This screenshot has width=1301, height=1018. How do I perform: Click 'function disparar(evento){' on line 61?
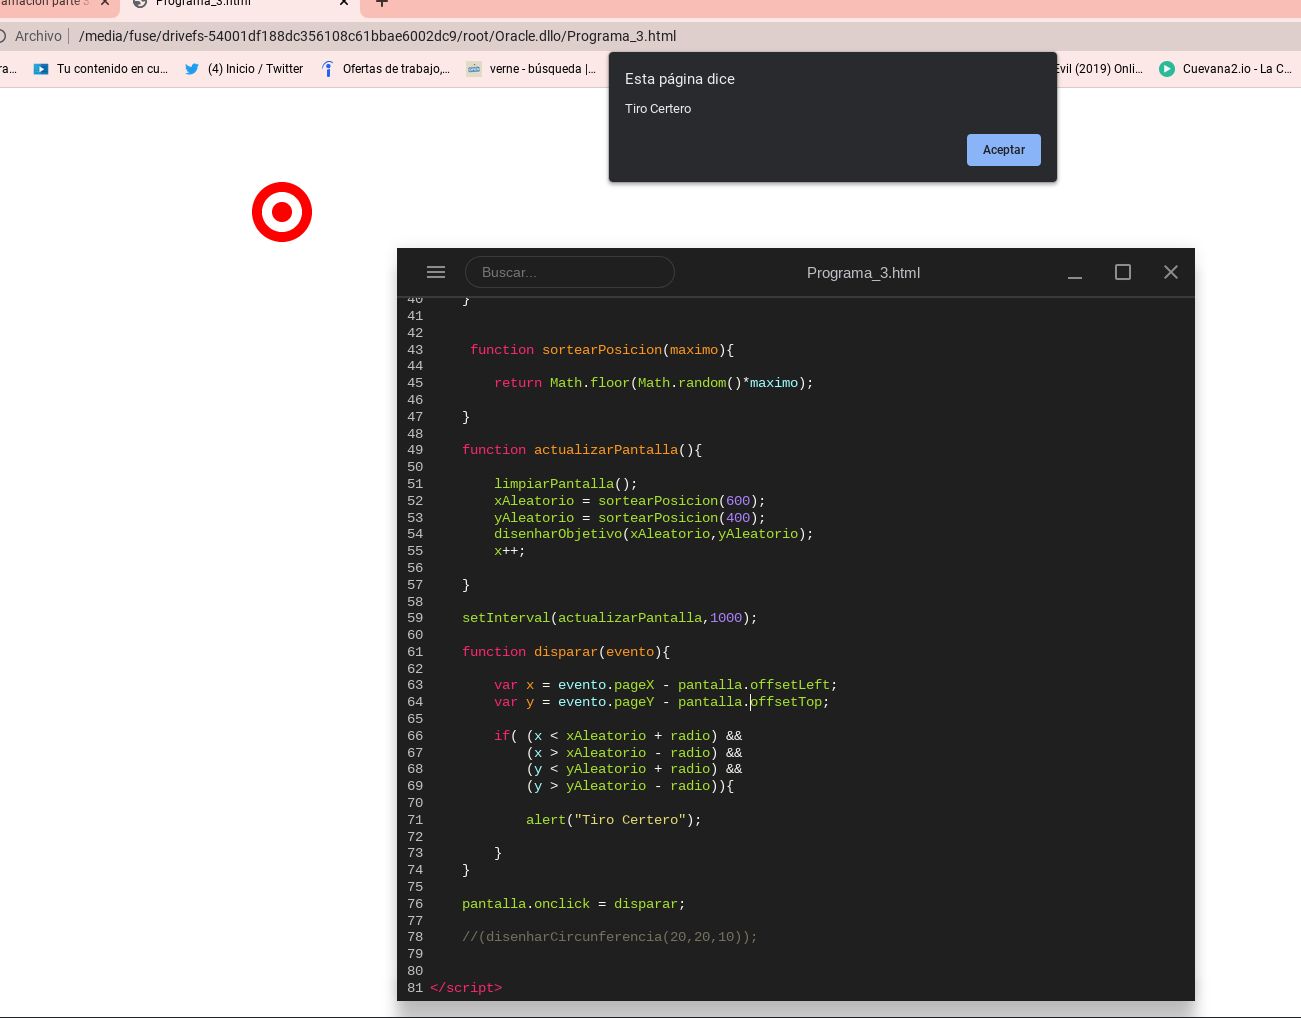click(566, 652)
